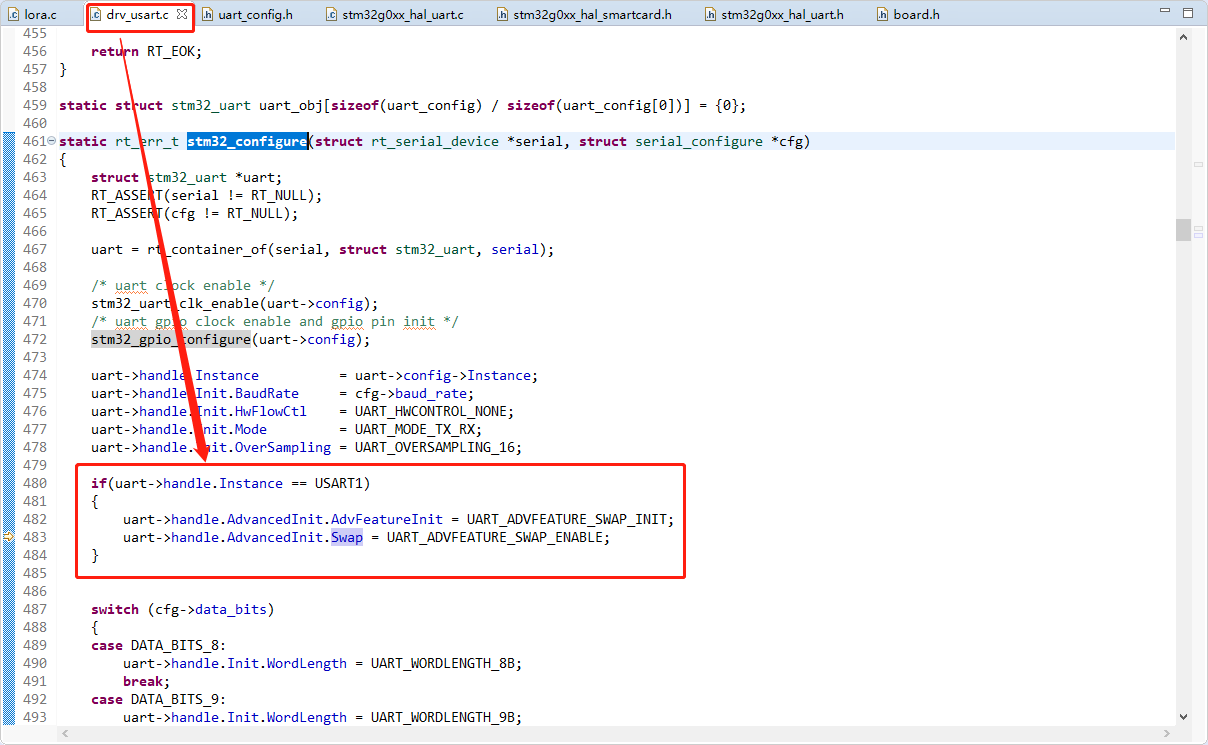Click the warning marker beside line 483
This screenshot has height=745, width=1208.
(x=7, y=537)
